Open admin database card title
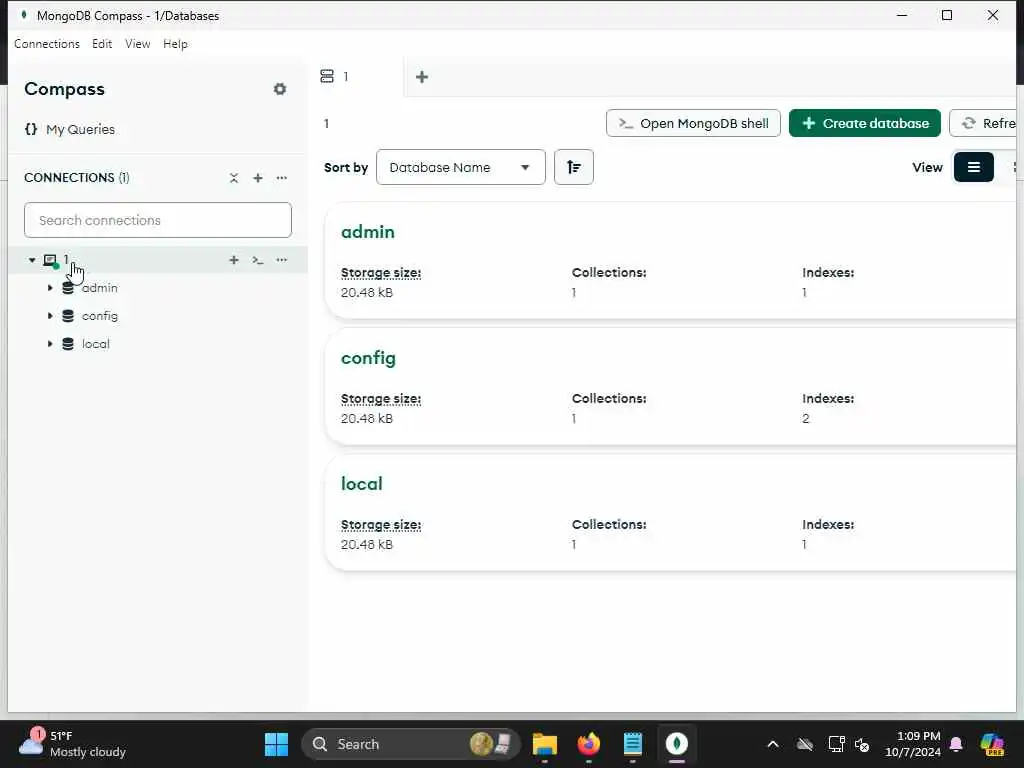 (x=368, y=232)
